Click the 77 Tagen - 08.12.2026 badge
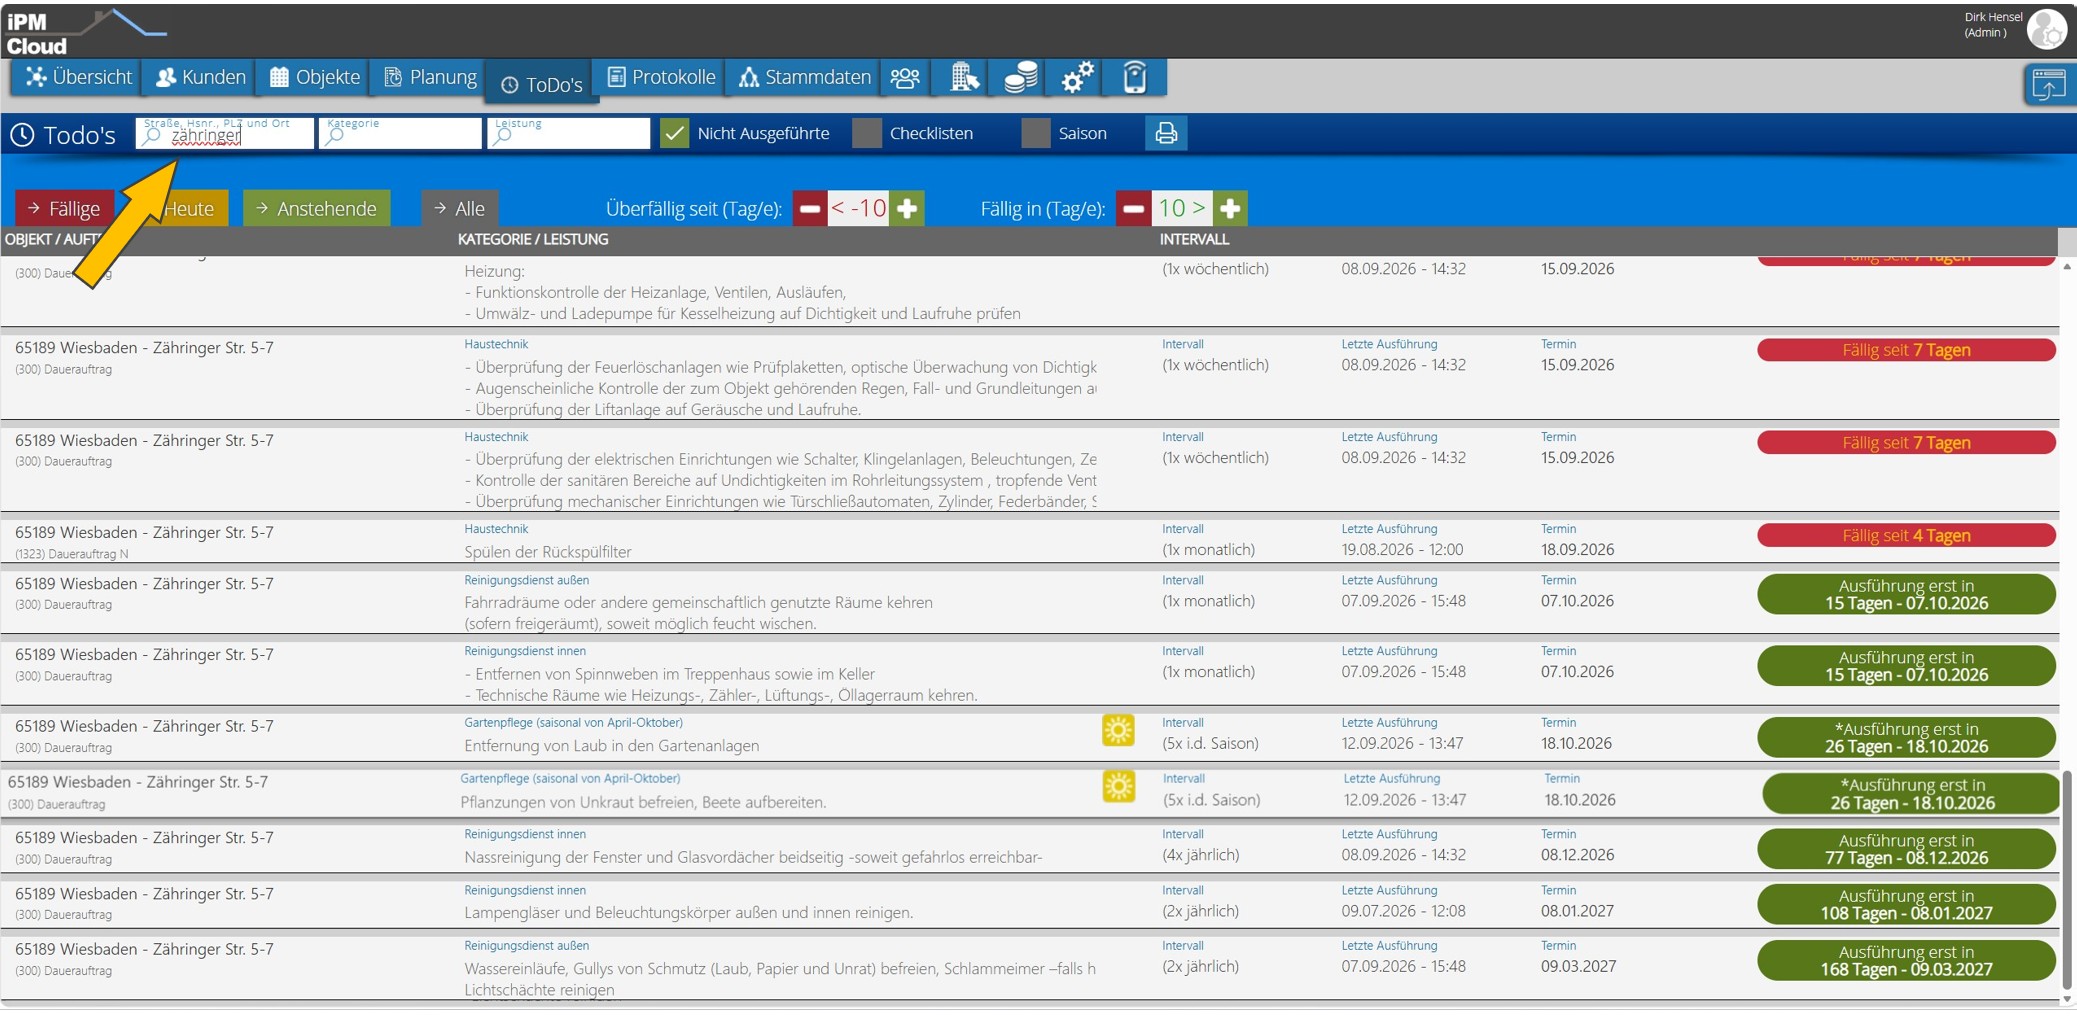This screenshot has width=2077, height=1026. pos(1906,849)
